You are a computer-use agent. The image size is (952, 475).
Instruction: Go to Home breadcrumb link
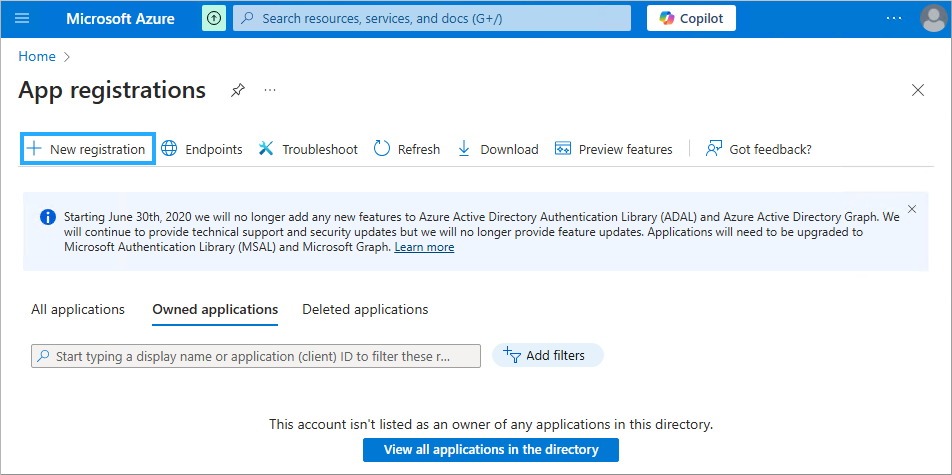(x=37, y=56)
